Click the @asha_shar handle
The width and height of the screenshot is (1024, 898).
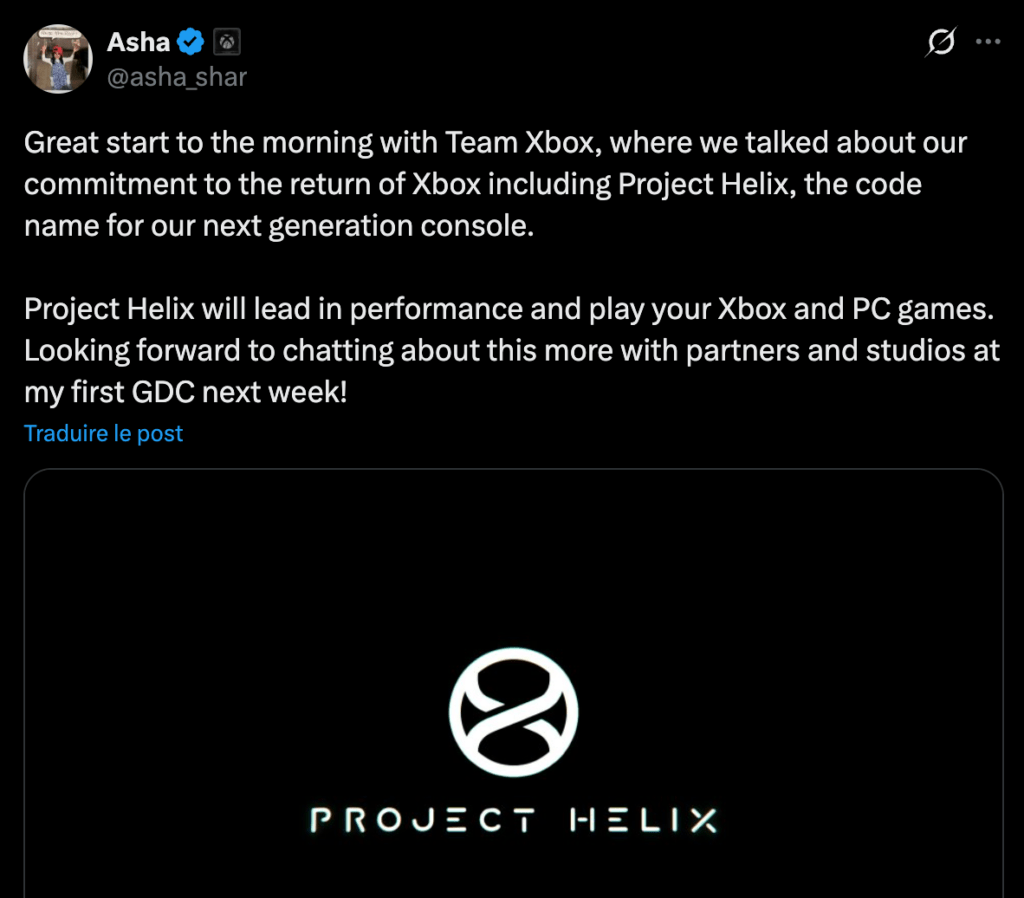coord(176,77)
